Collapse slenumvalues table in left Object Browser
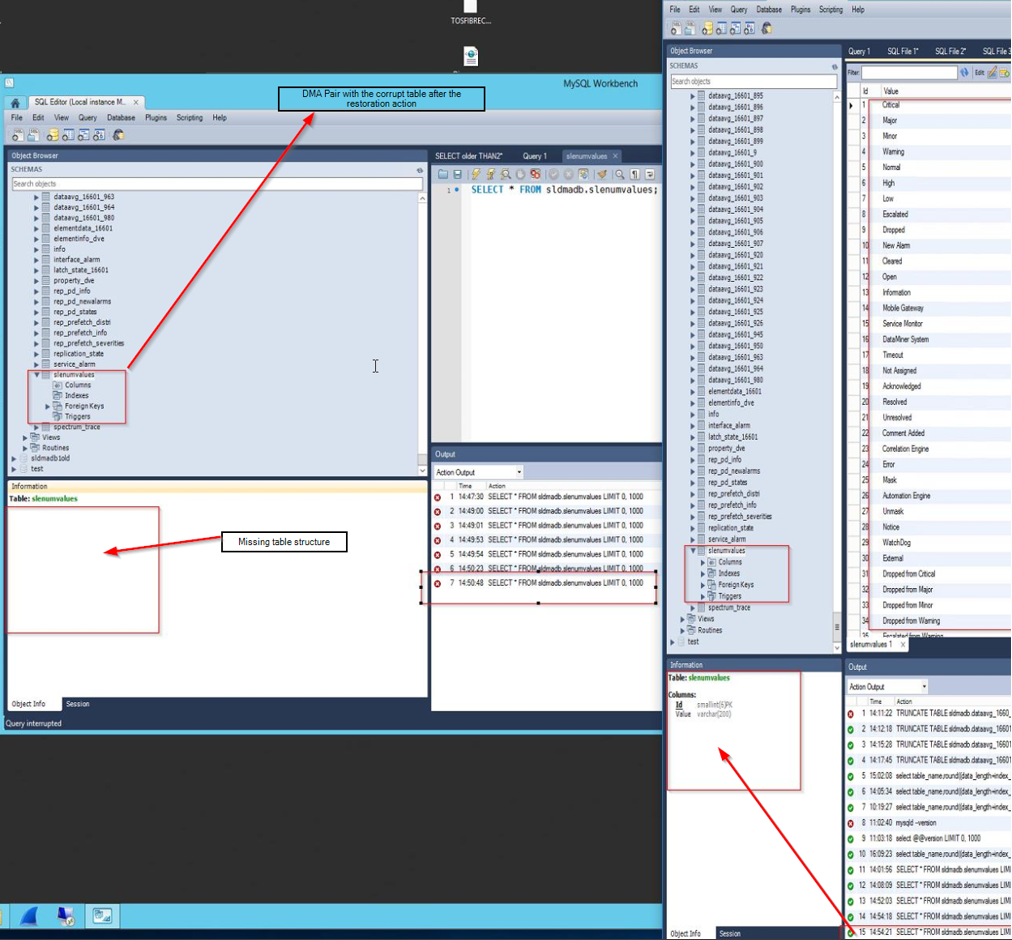Viewport: 1012px width, 940px height. 37,374
